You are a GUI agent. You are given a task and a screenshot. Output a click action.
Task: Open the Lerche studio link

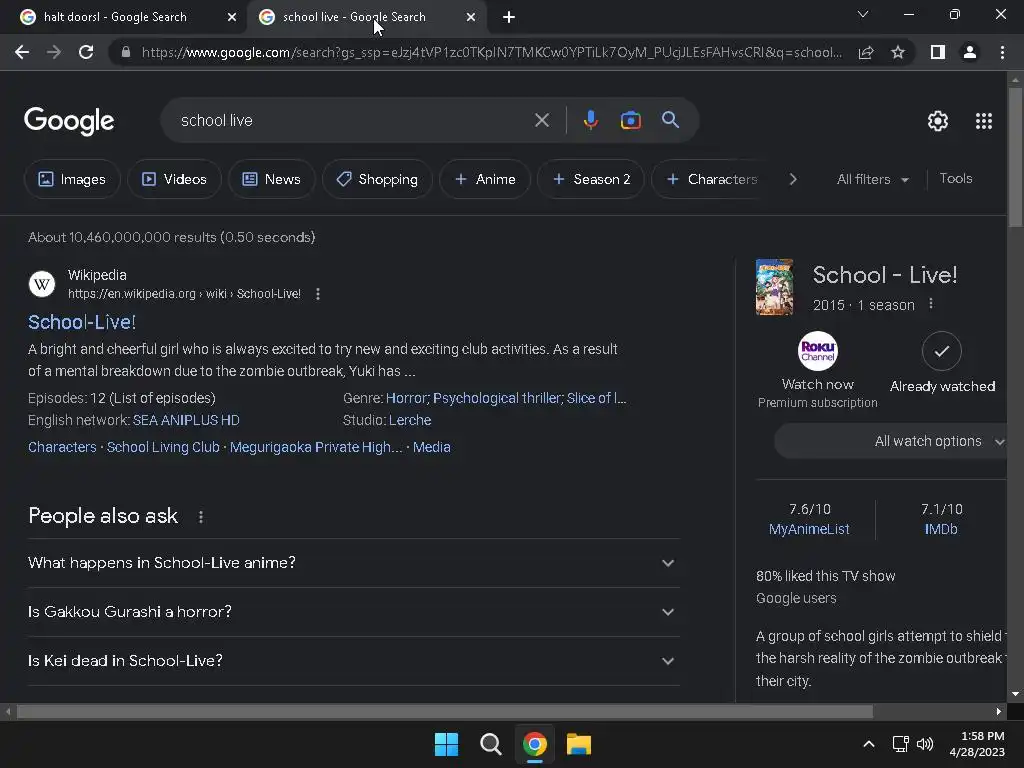[409, 420]
